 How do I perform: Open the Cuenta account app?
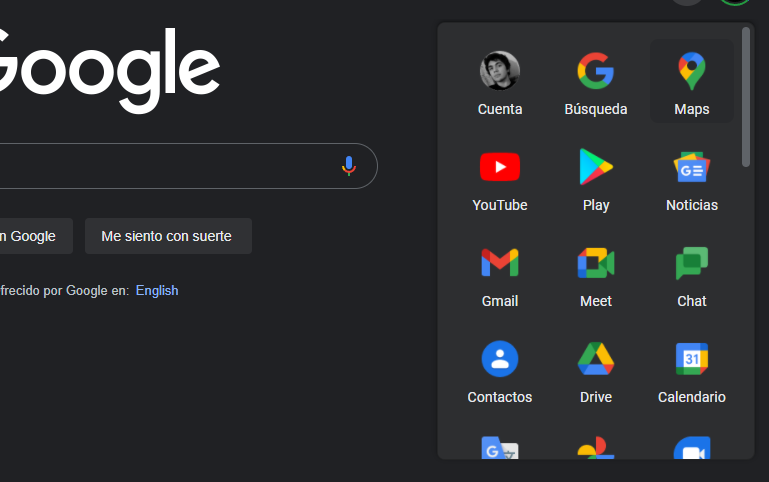(500, 82)
